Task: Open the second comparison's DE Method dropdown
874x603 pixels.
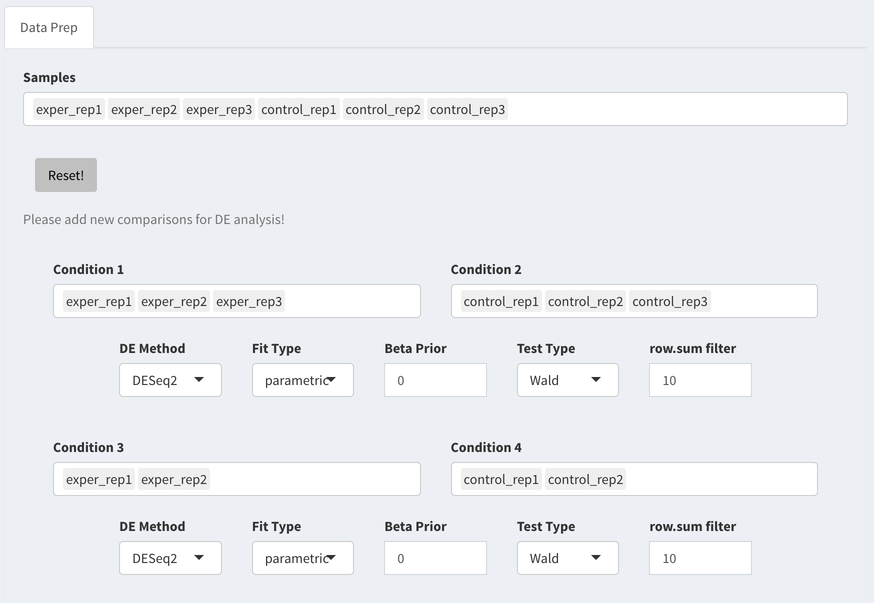Action: coord(170,558)
